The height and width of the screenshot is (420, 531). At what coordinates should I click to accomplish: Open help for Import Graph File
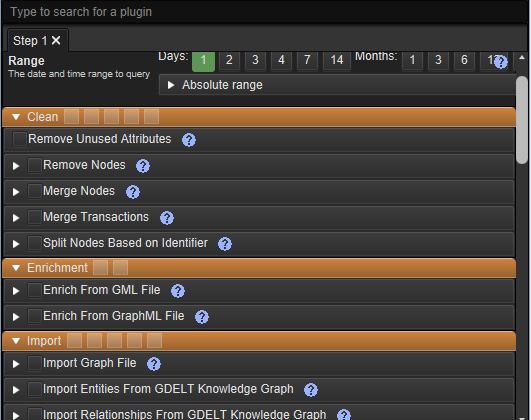154,364
